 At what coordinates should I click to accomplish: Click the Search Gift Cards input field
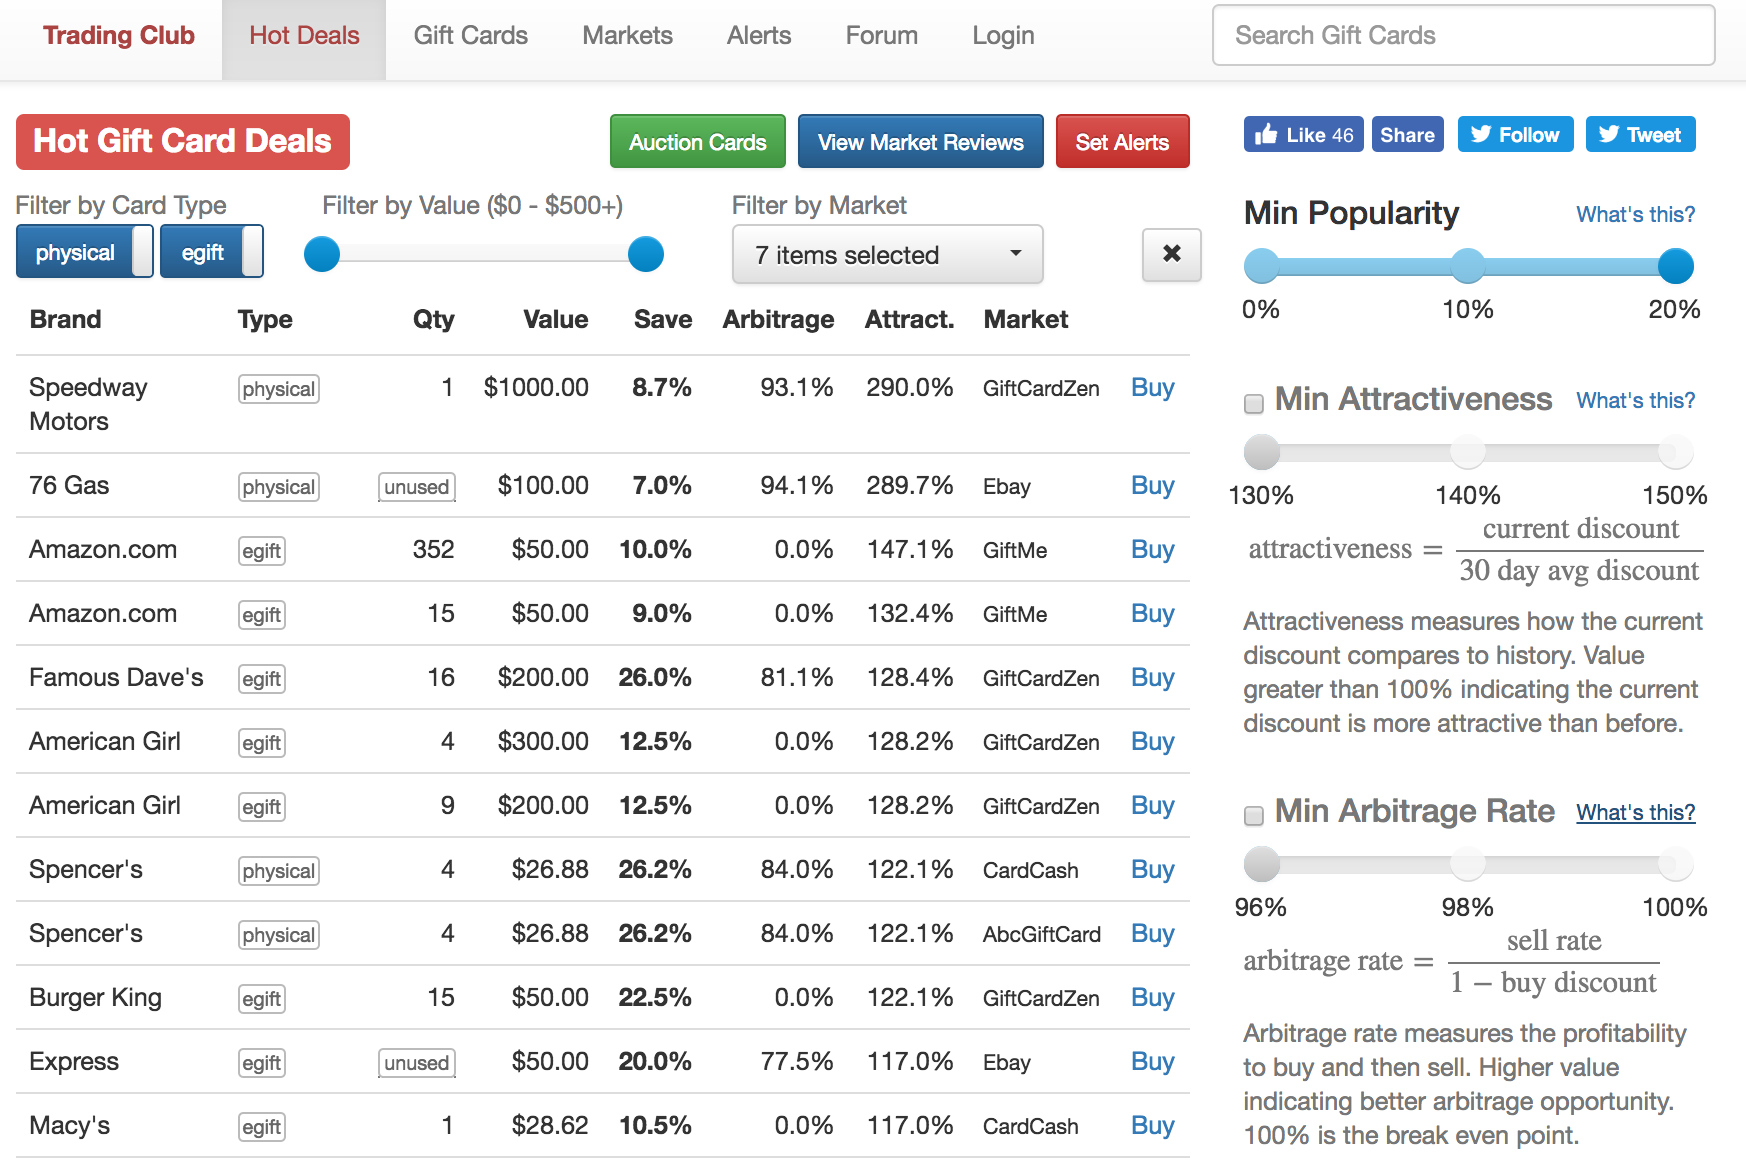[x=1463, y=36]
